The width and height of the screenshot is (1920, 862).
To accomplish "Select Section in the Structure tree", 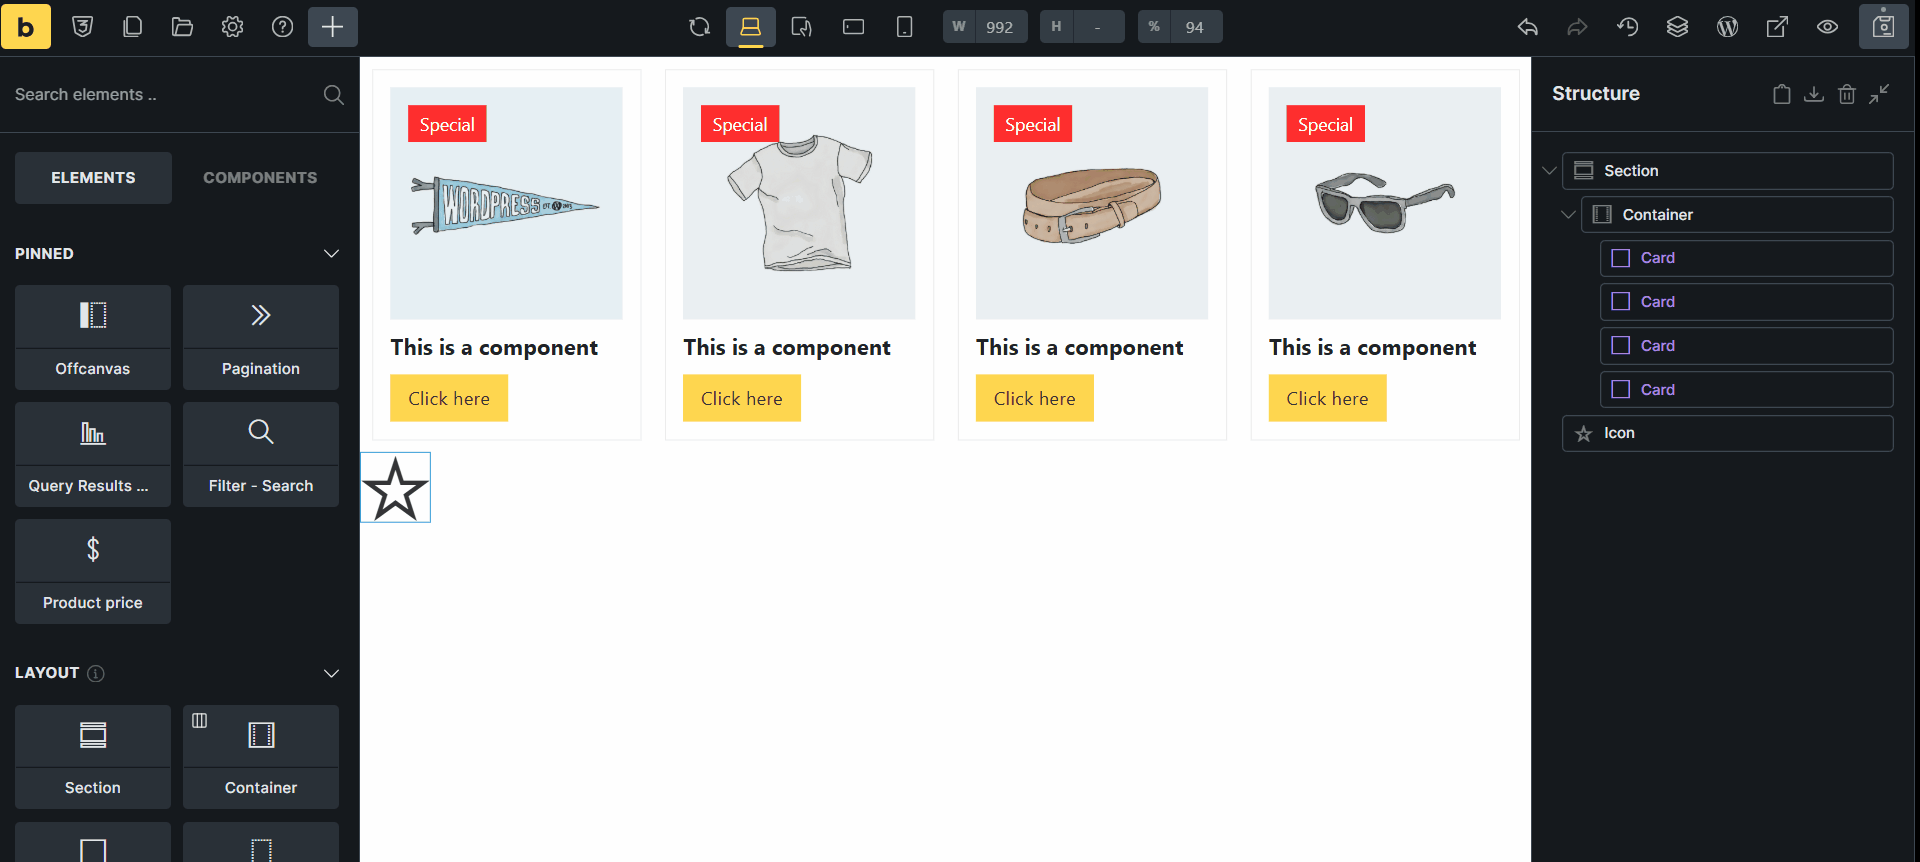I will [x=1727, y=171].
